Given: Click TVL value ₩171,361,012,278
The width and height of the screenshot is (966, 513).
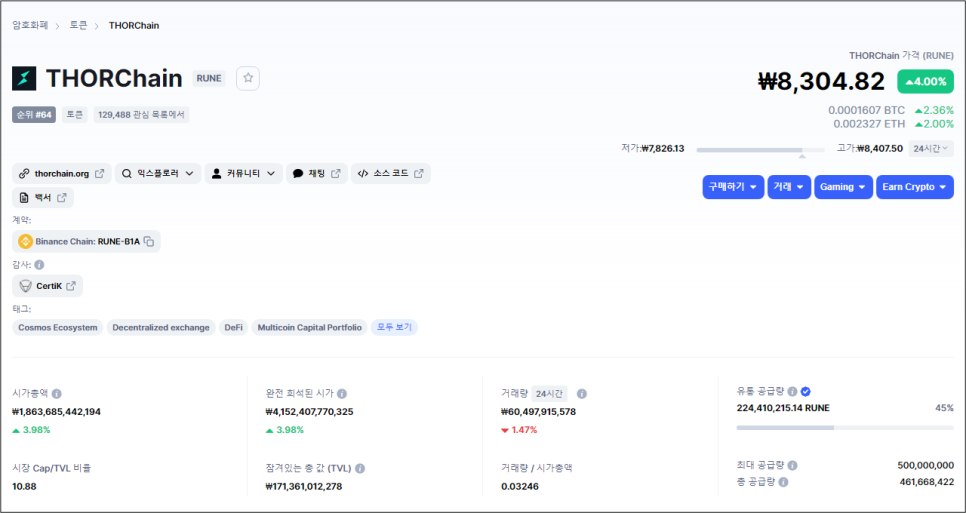Looking at the screenshot, I should pyautogui.click(x=304, y=487).
